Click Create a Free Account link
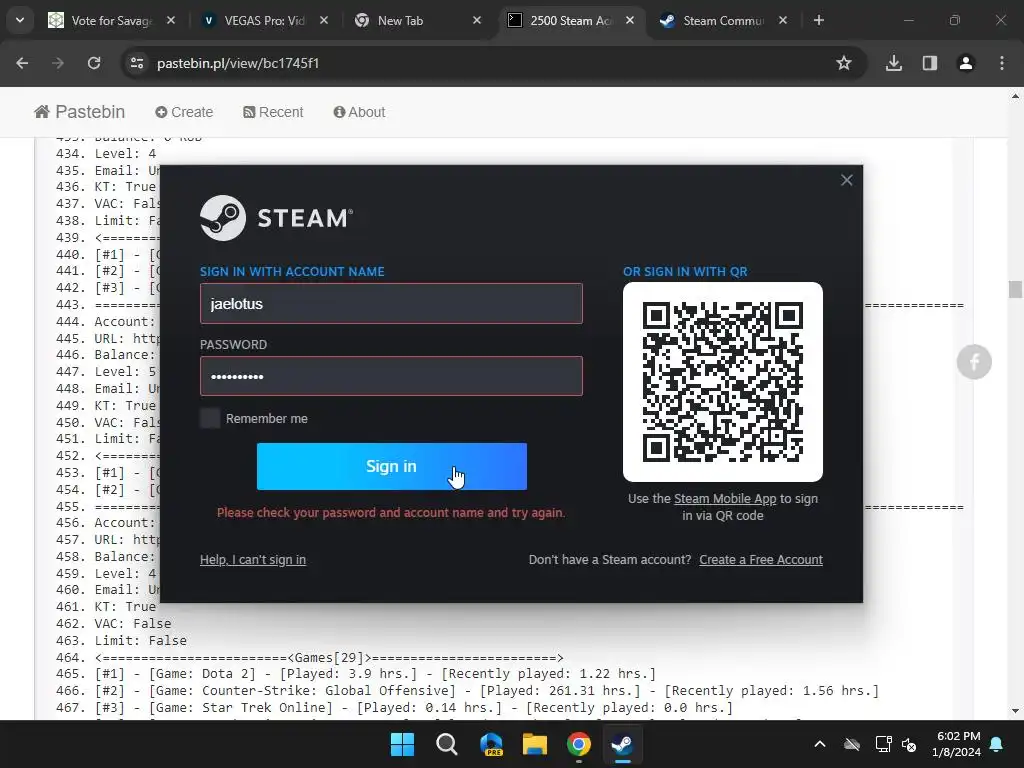This screenshot has width=1024, height=768. click(761, 560)
